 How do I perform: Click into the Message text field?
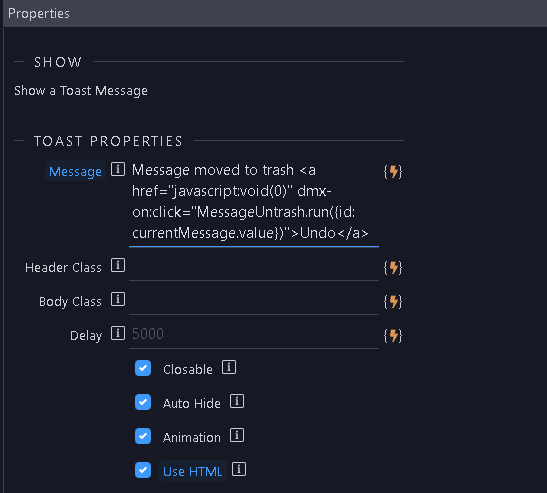coord(254,202)
